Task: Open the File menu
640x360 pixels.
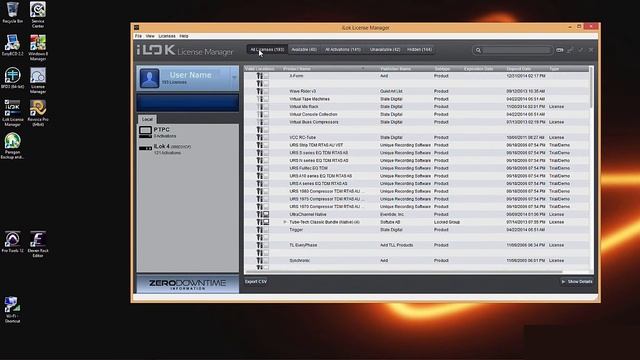Action: (138, 36)
